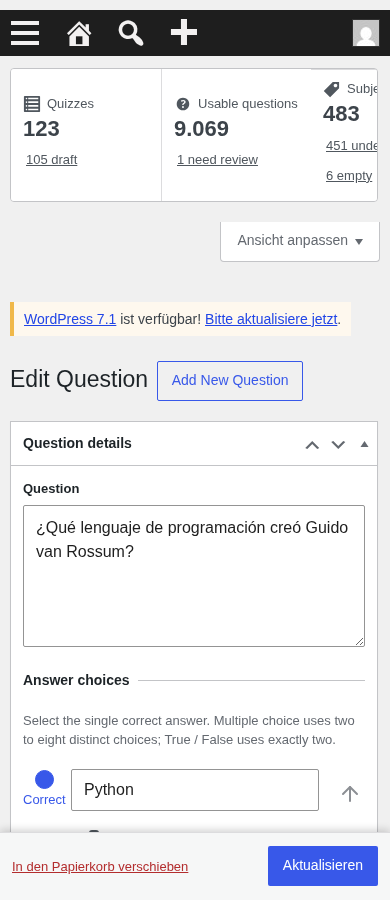Mark Python as the correct answer

click(44, 779)
